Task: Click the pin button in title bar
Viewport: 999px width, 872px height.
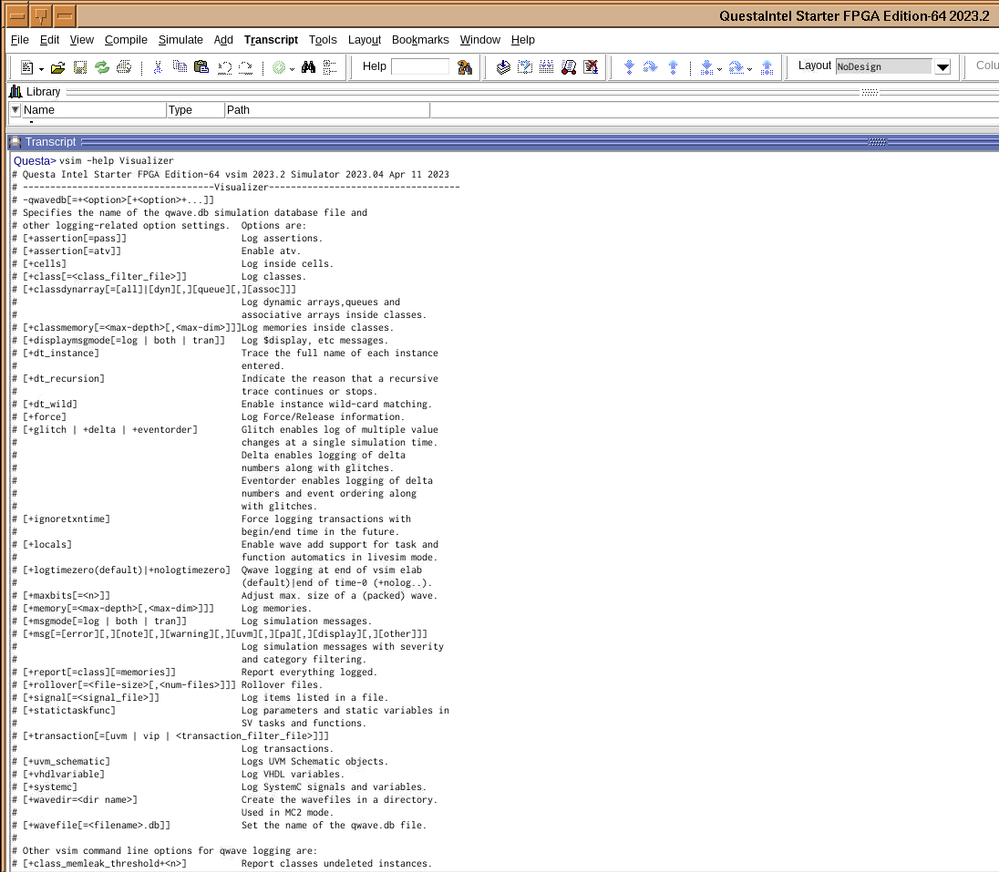Action: pos(41,15)
